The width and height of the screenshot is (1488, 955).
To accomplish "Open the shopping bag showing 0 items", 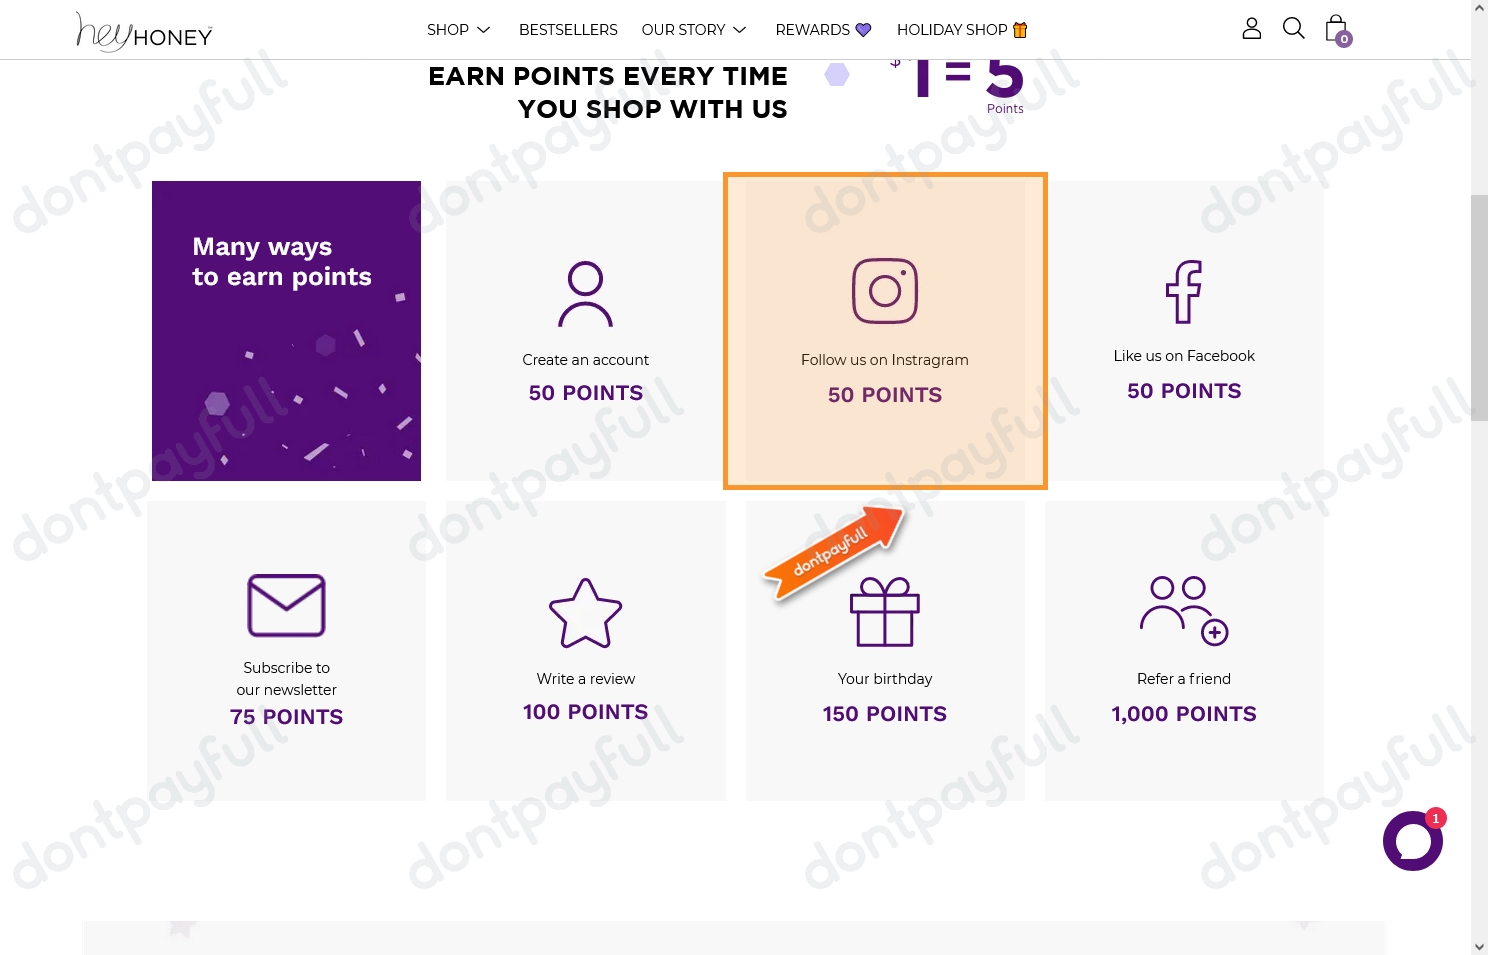I will 1336,29.
